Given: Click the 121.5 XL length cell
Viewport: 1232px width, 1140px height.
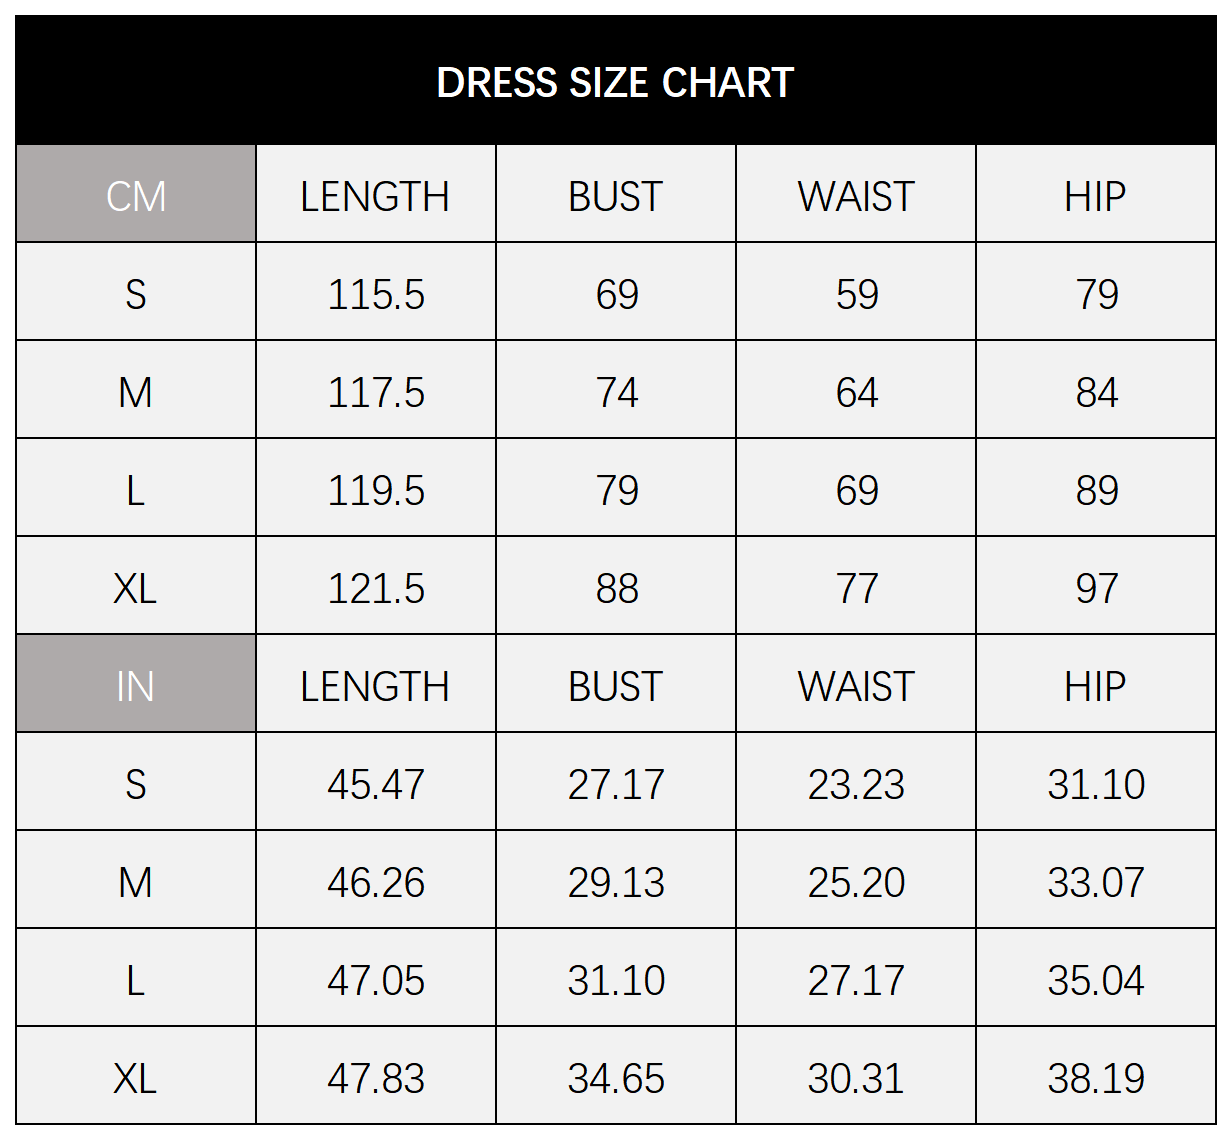Looking at the screenshot, I should [376, 588].
